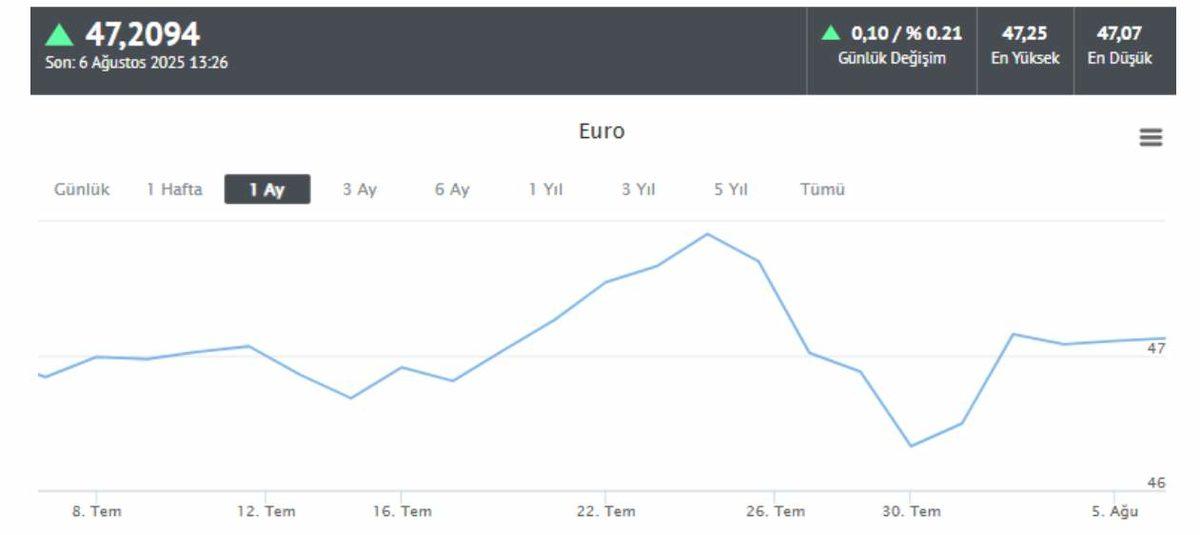The height and width of the screenshot is (535, 1200).
Task: Switch to the 5 Yıl range
Action: pos(731,189)
